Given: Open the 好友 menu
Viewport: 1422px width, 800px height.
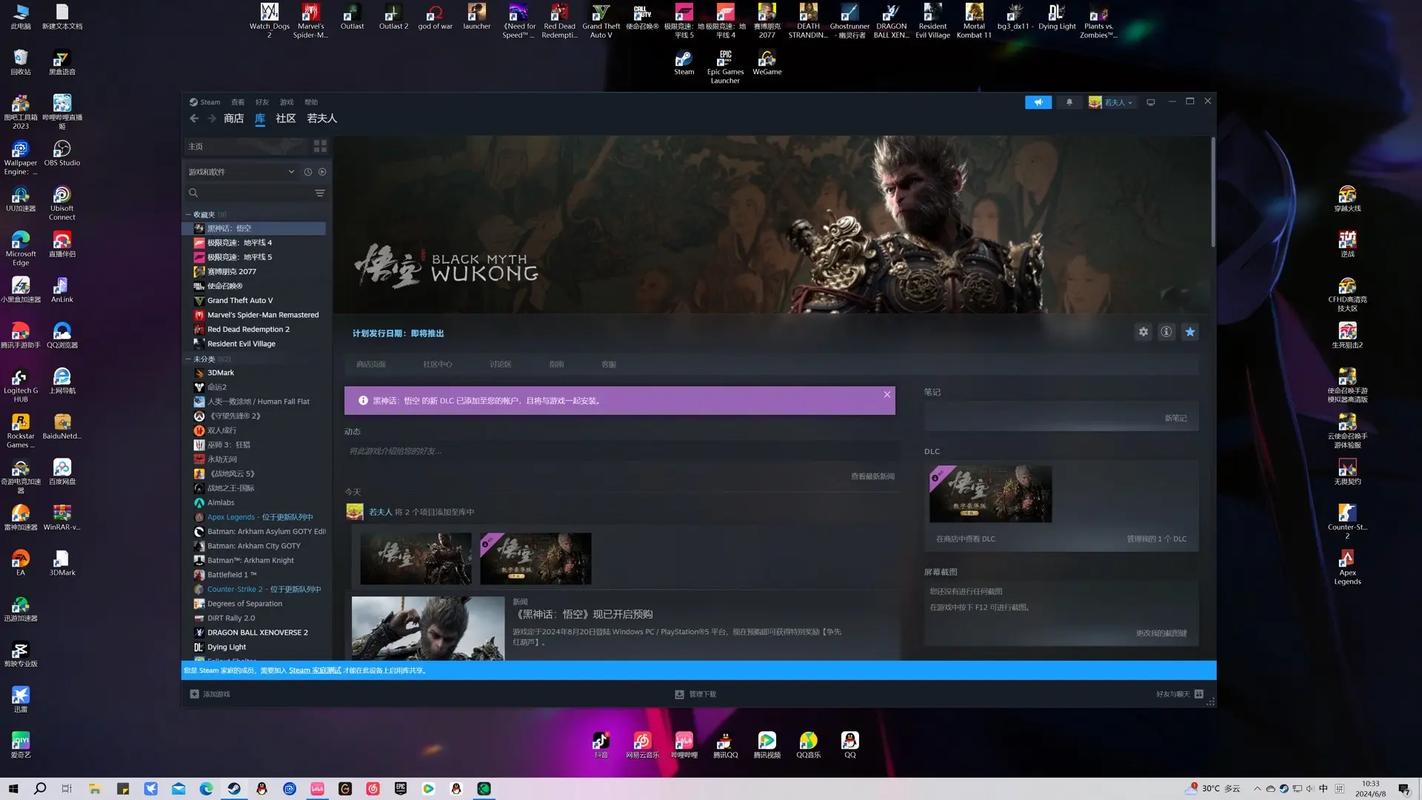Looking at the screenshot, I should 262,102.
